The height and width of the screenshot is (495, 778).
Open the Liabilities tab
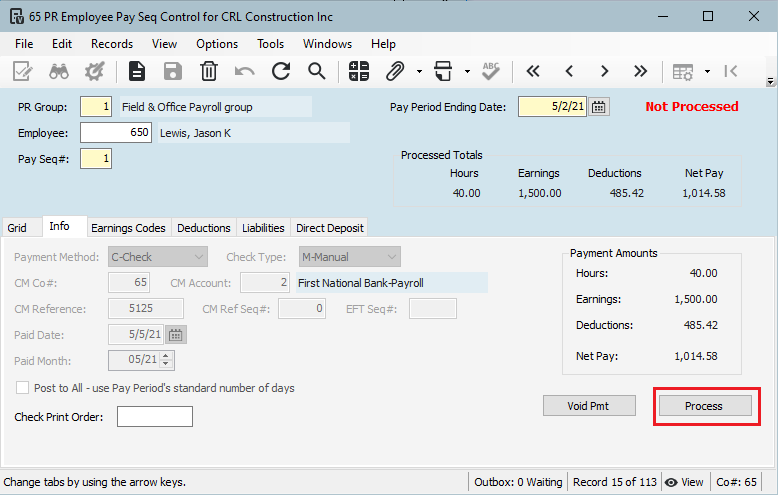click(263, 228)
